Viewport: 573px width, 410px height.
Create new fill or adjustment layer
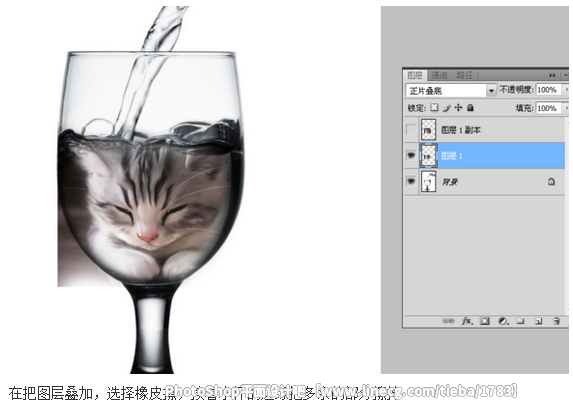[503, 321]
